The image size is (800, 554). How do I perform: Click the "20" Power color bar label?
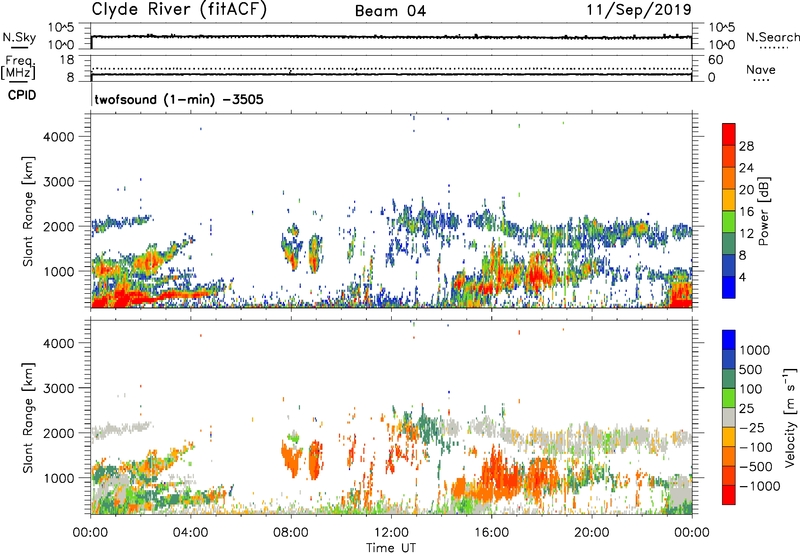point(746,190)
